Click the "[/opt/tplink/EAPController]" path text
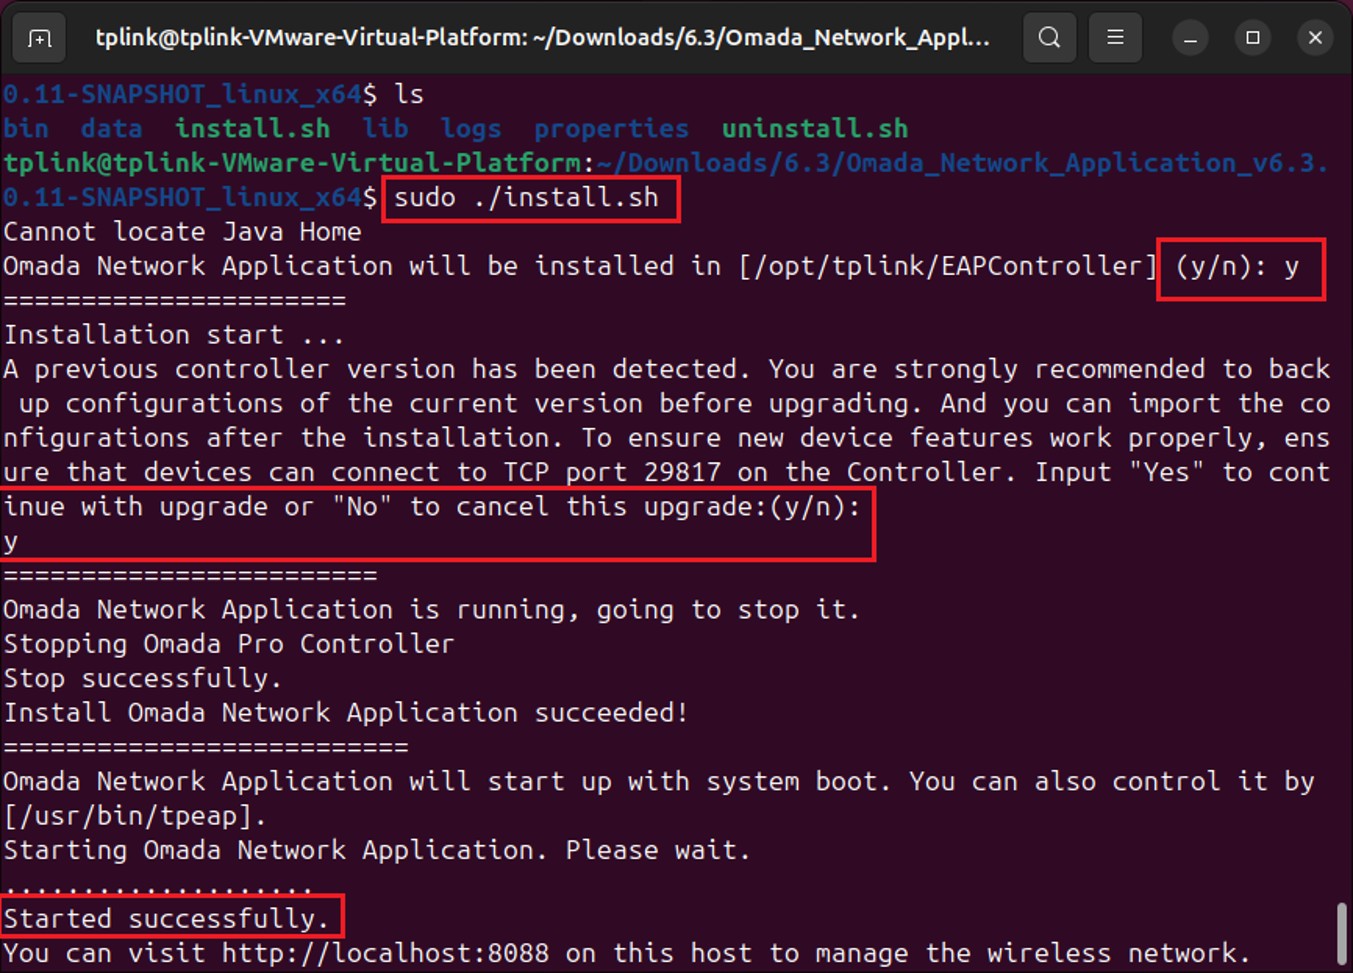1353x973 pixels. [948, 266]
